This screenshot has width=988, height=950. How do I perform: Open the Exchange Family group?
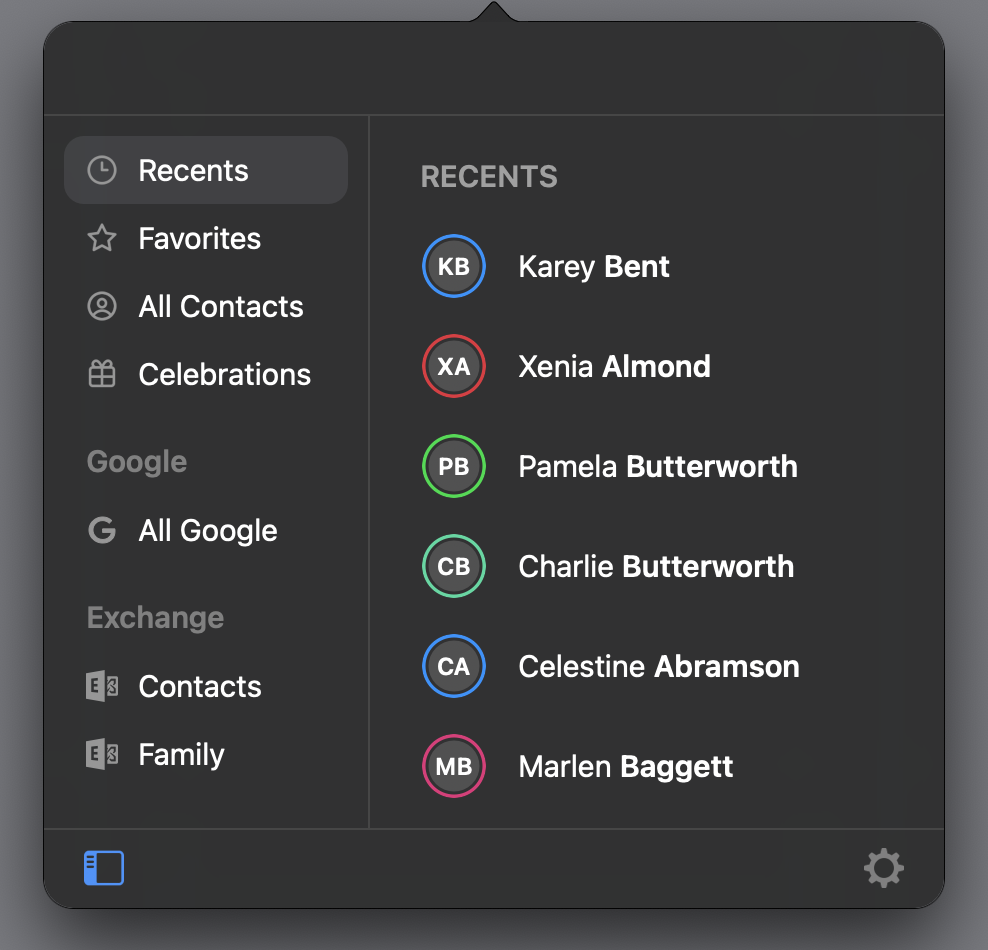click(x=206, y=754)
